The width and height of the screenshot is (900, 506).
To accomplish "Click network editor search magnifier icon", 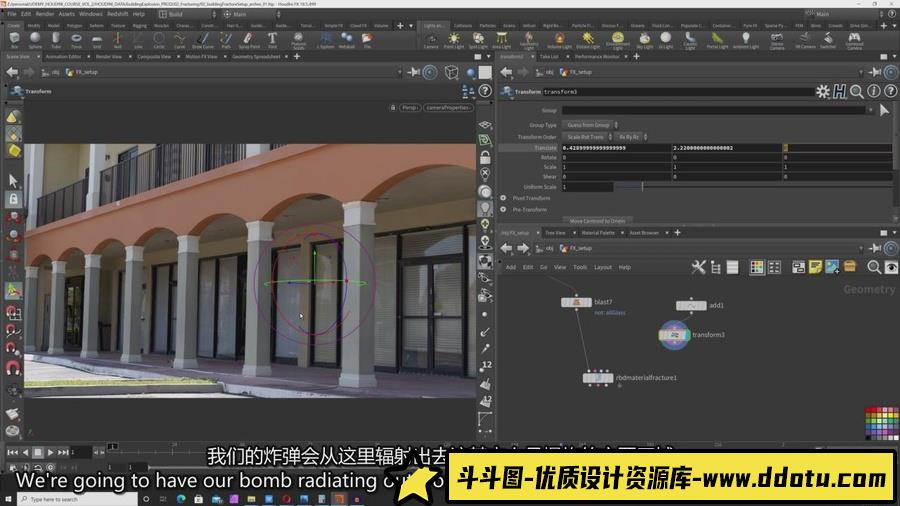I will (874, 267).
